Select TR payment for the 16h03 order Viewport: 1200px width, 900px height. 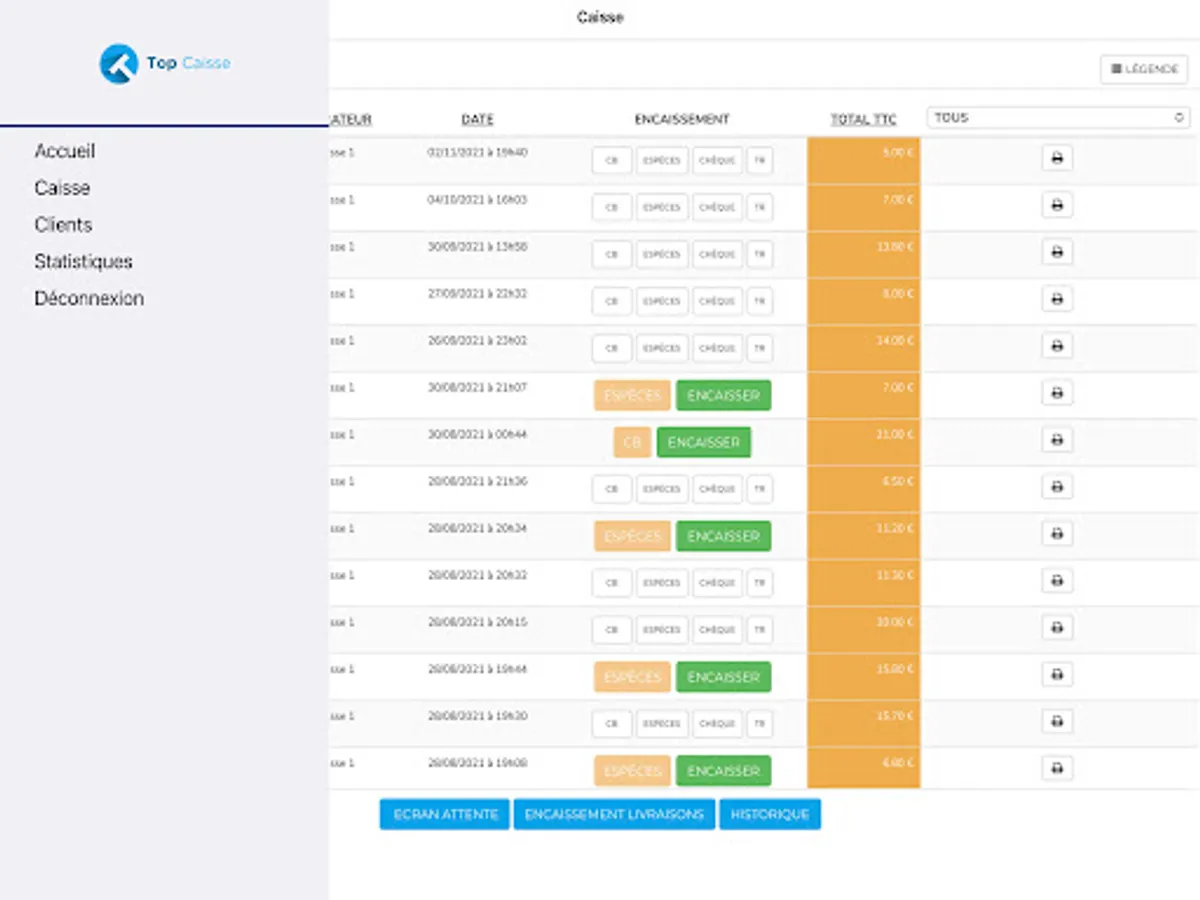[x=760, y=208]
